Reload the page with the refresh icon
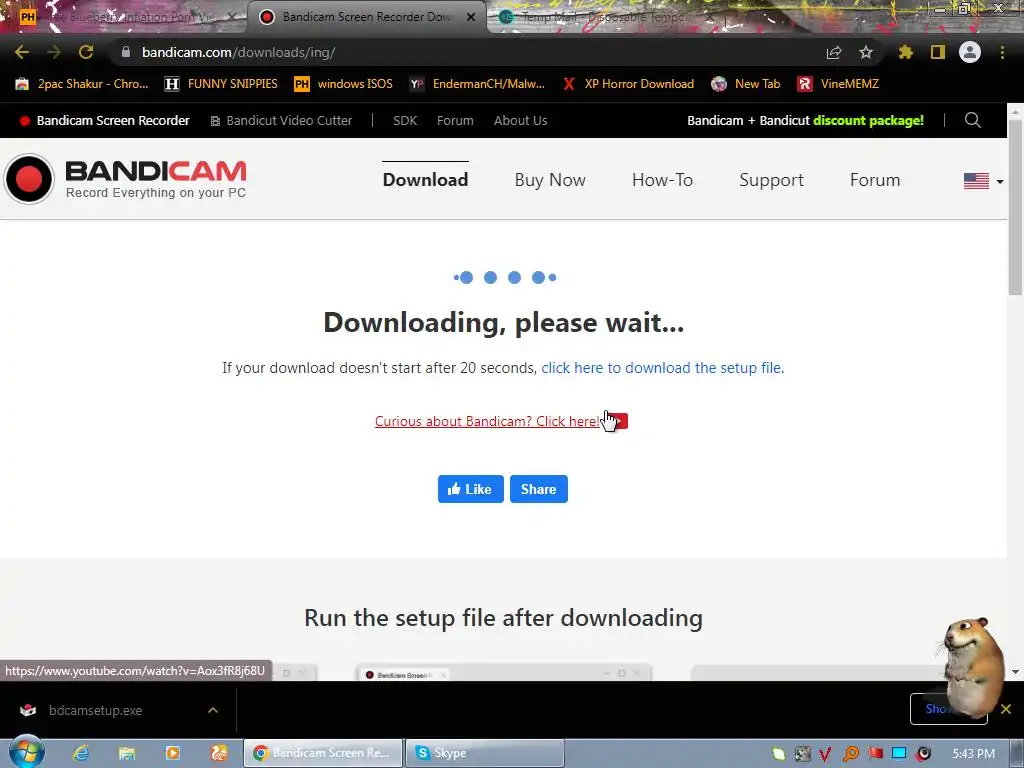 [86, 52]
